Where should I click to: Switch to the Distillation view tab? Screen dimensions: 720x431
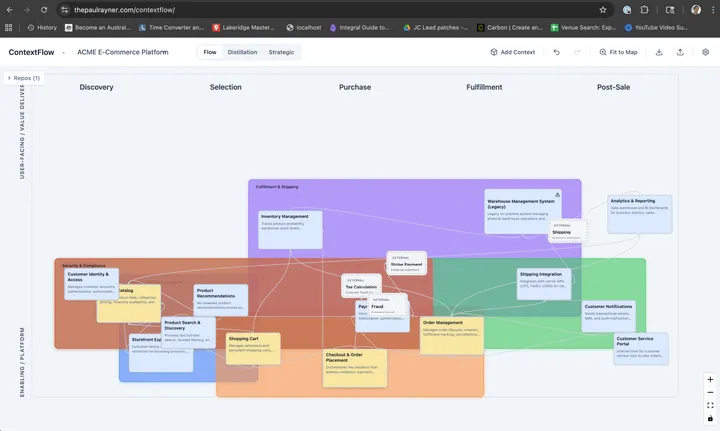[242, 52]
